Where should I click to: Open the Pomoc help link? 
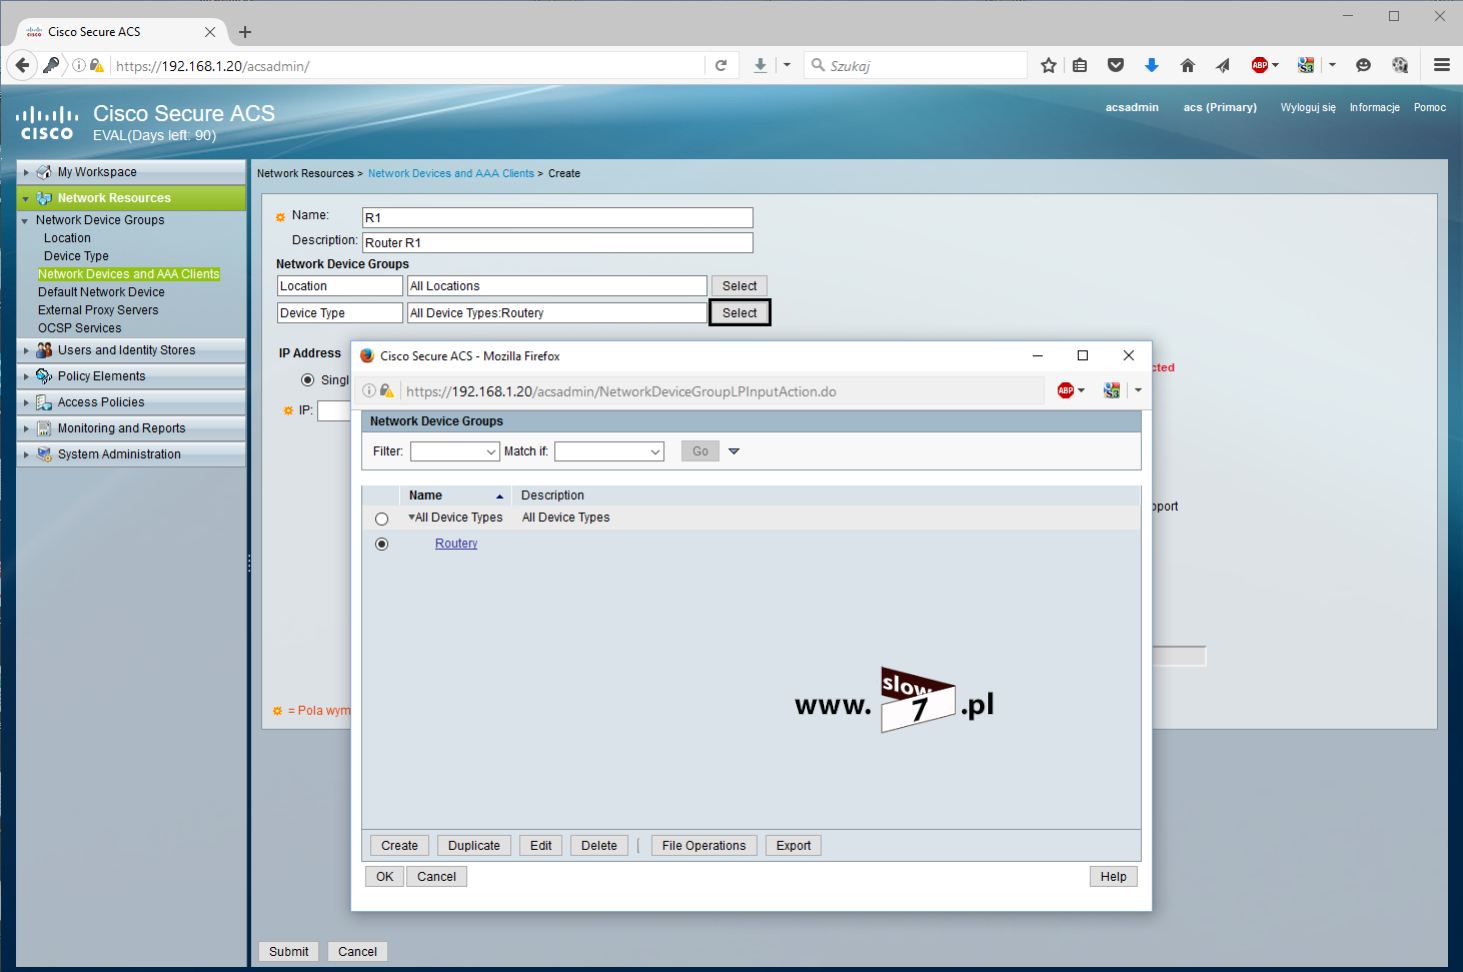[x=1430, y=107]
